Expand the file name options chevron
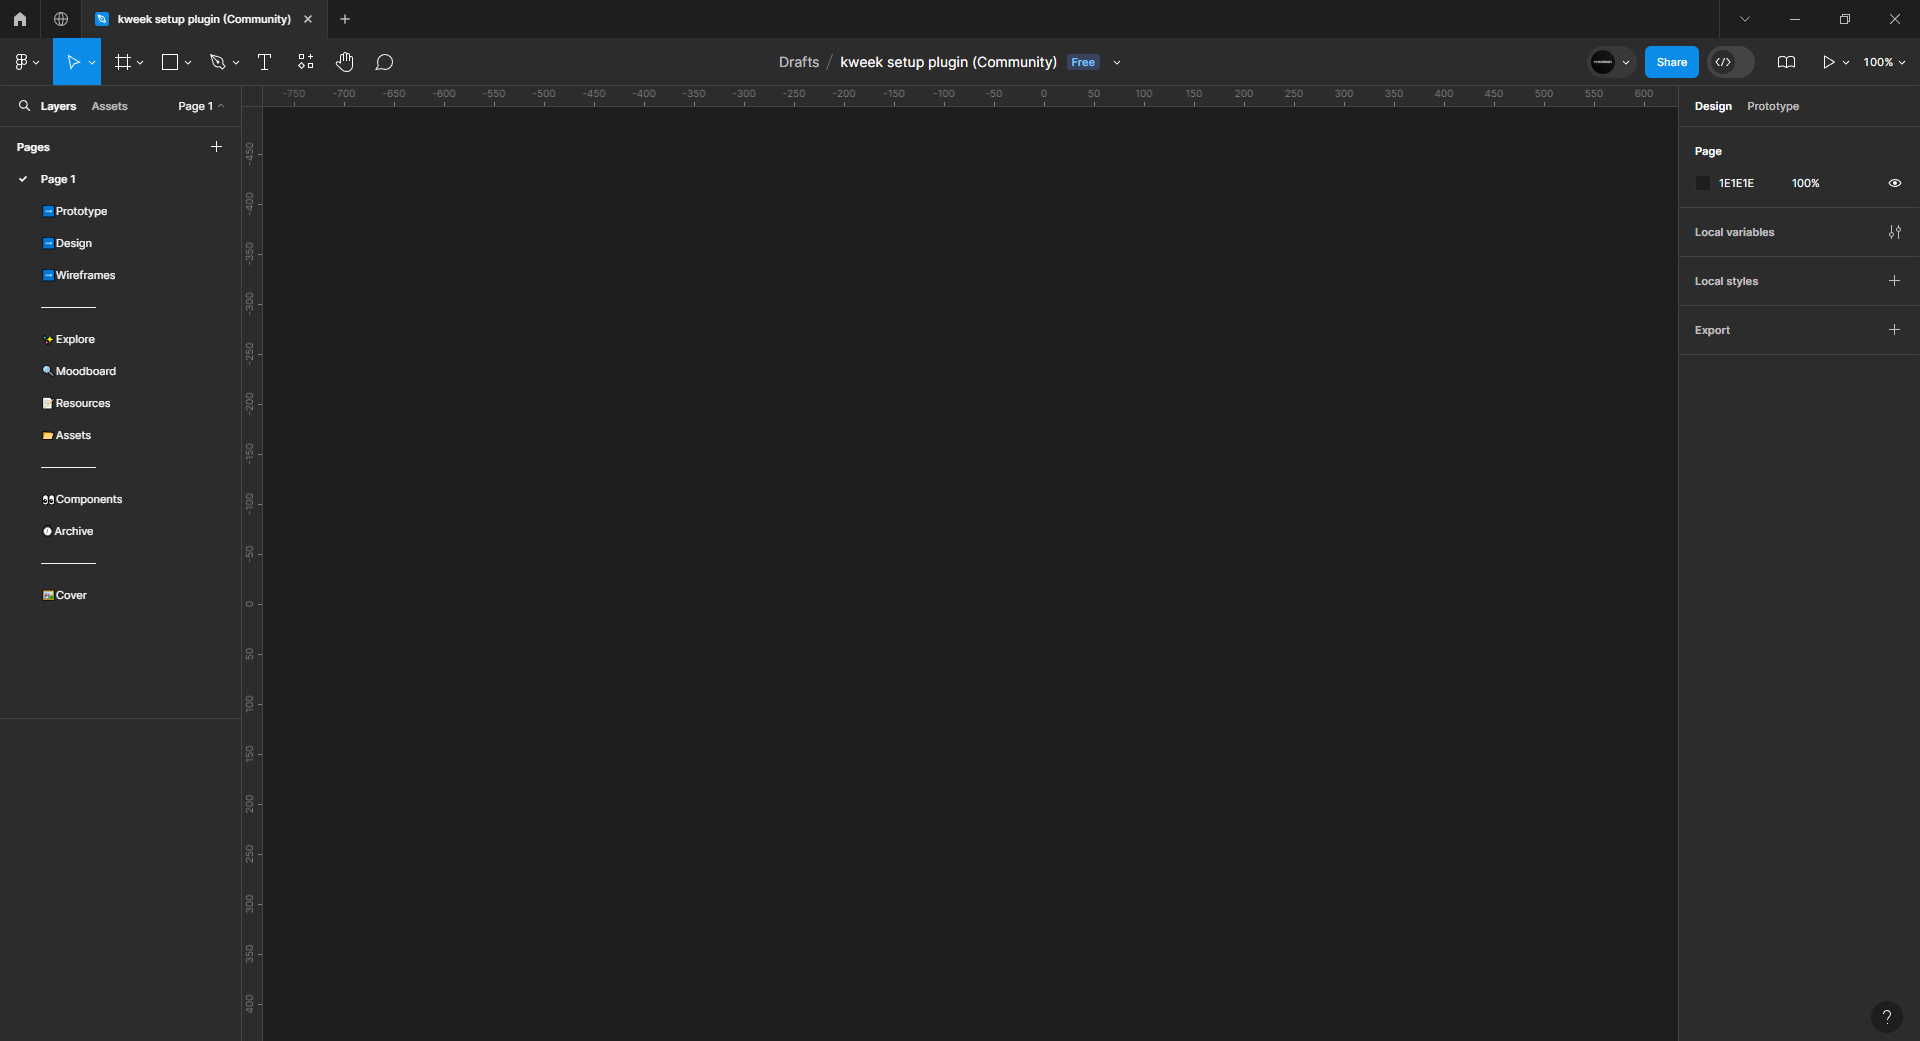This screenshot has width=1920, height=1041. coord(1117,62)
